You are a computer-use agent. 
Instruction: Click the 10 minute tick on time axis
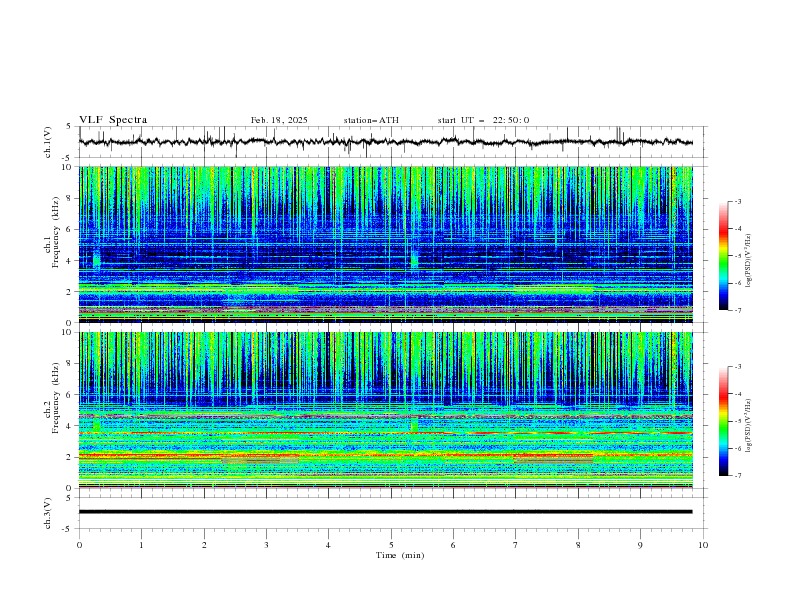(703, 545)
